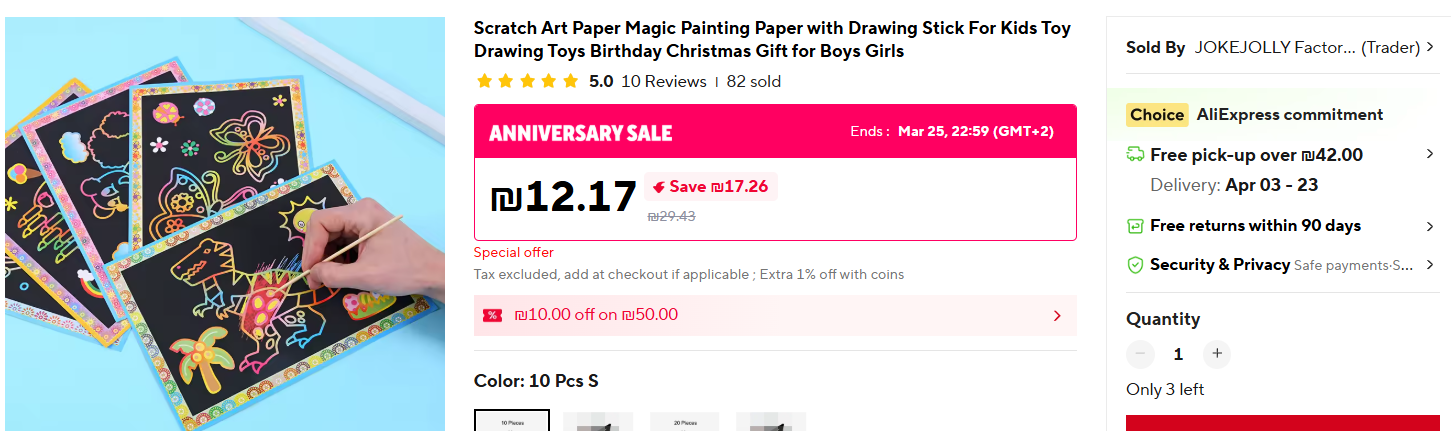Click the Choice badge
Image resolution: width=1451 pixels, height=431 pixels.
click(1157, 115)
